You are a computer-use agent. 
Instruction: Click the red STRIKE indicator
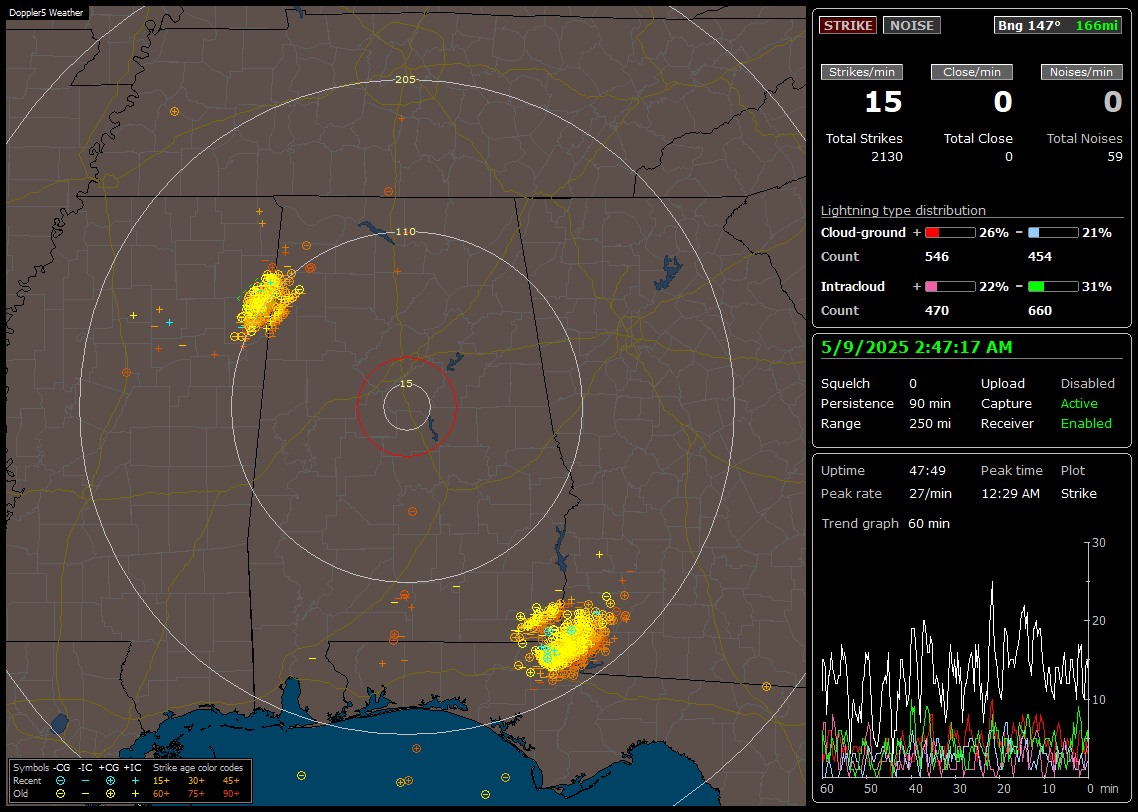tap(848, 25)
